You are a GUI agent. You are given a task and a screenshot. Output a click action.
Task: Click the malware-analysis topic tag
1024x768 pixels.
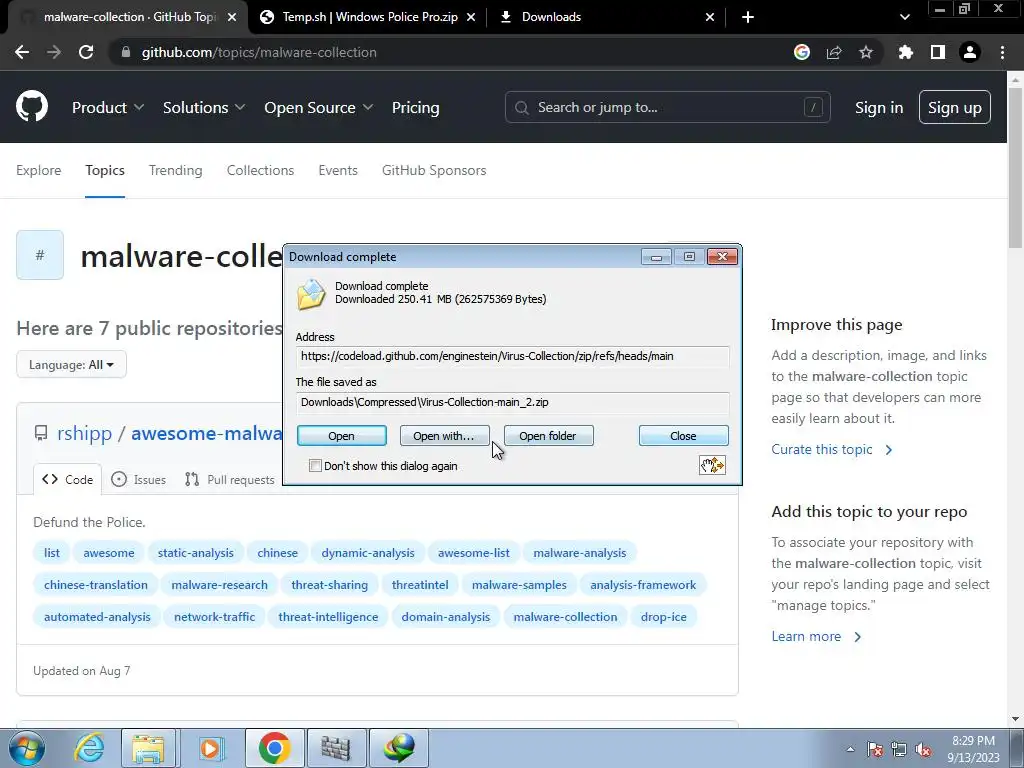[x=579, y=552]
